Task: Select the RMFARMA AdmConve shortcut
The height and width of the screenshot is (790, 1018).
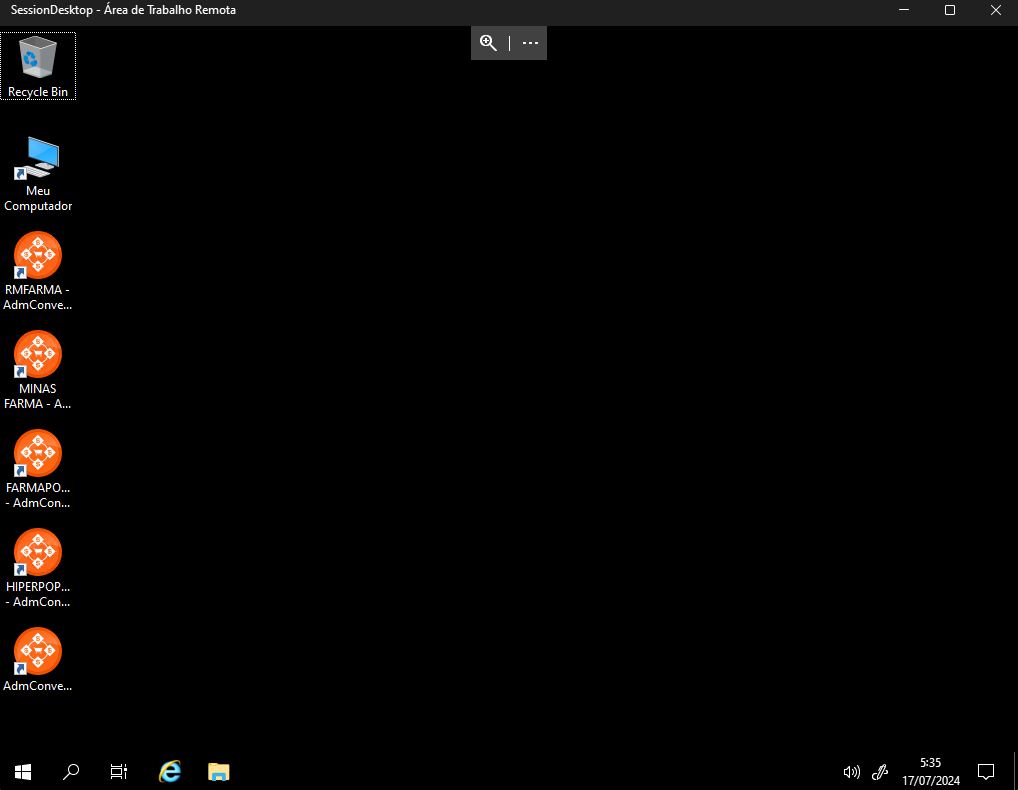Action: 38,256
